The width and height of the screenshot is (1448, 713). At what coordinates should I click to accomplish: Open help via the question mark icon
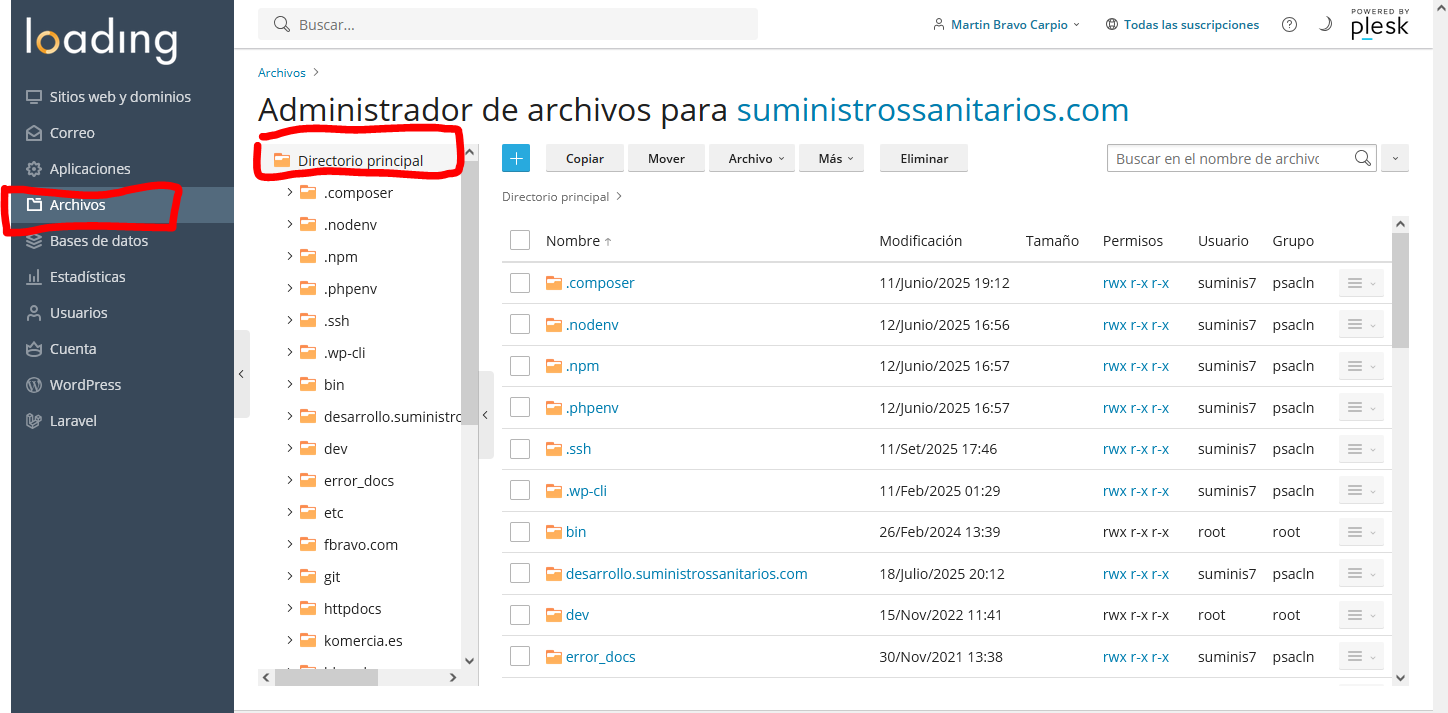pos(1289,24)
